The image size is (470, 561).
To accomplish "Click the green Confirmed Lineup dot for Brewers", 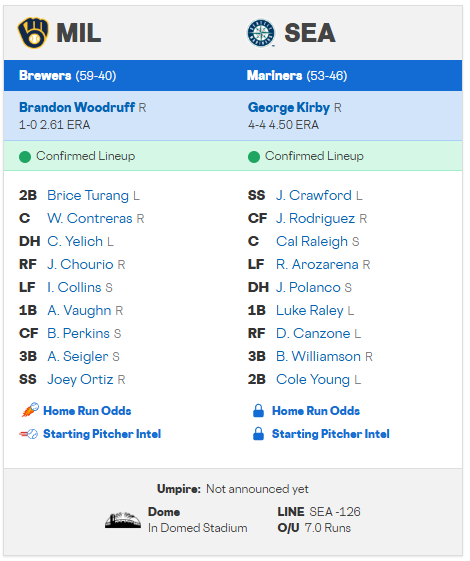I will (25, 157).
